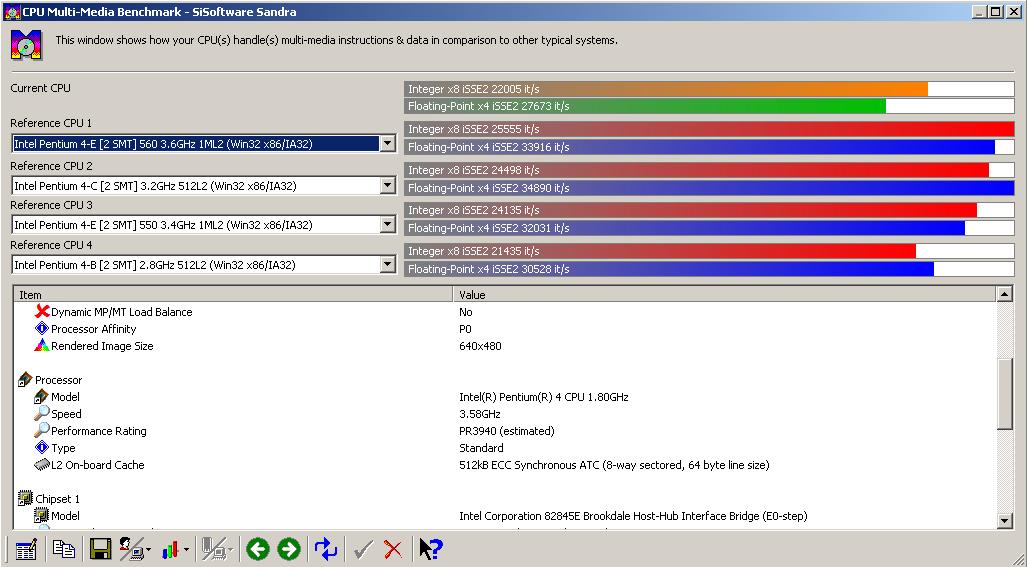
Task: Click the value 3.58GHz
Action: pos(480,414)
